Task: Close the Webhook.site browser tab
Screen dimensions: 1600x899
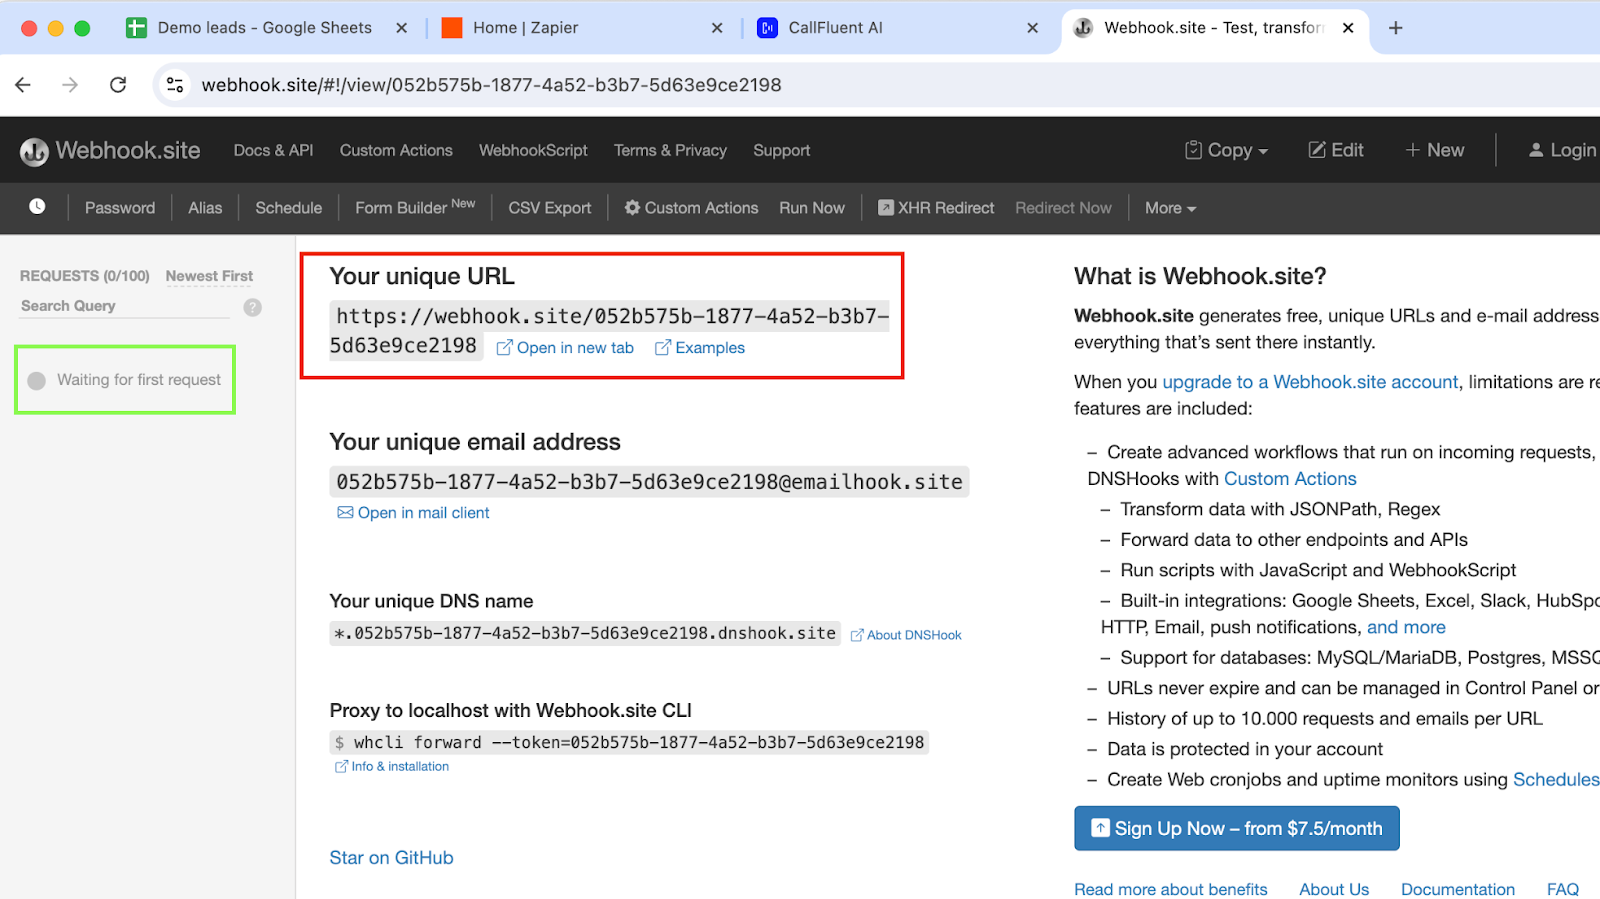Action: click(1348, 28)
